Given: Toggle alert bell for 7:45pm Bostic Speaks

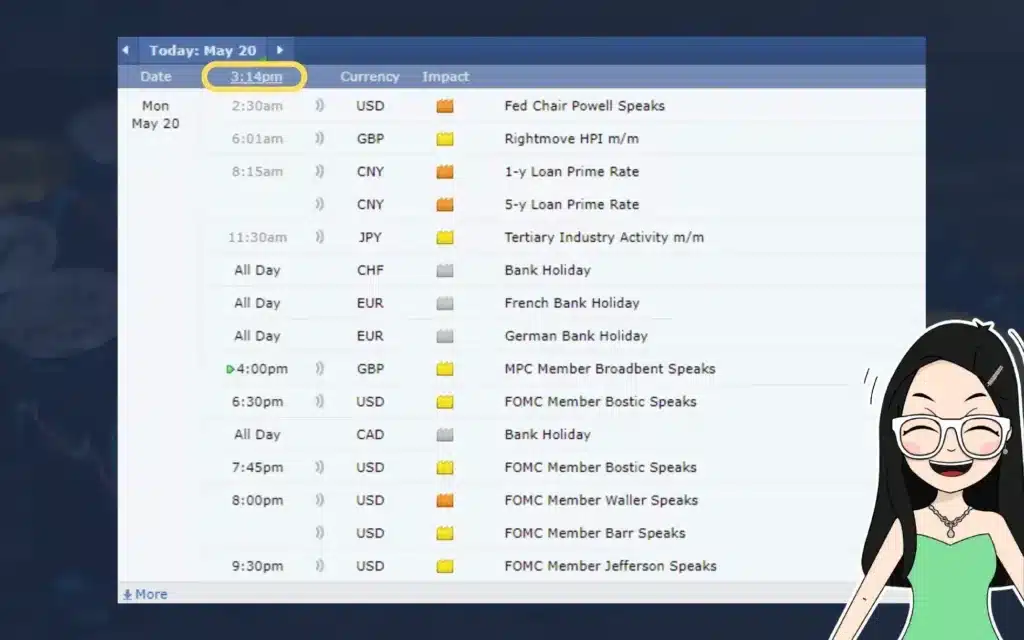Looking at the screenshot, I should click(x=319, y=467).
